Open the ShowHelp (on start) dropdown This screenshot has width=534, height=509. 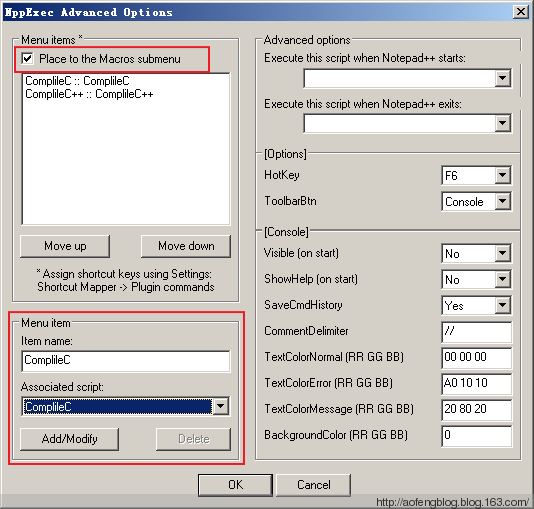[476, 280]
